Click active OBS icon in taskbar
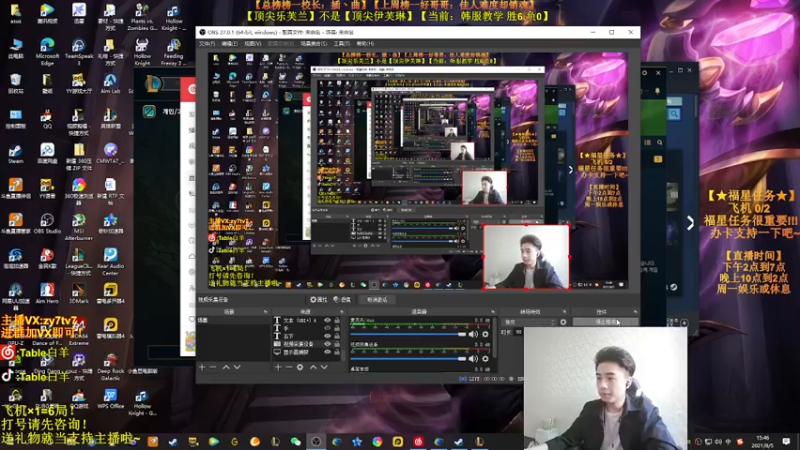 pos(316,441)
